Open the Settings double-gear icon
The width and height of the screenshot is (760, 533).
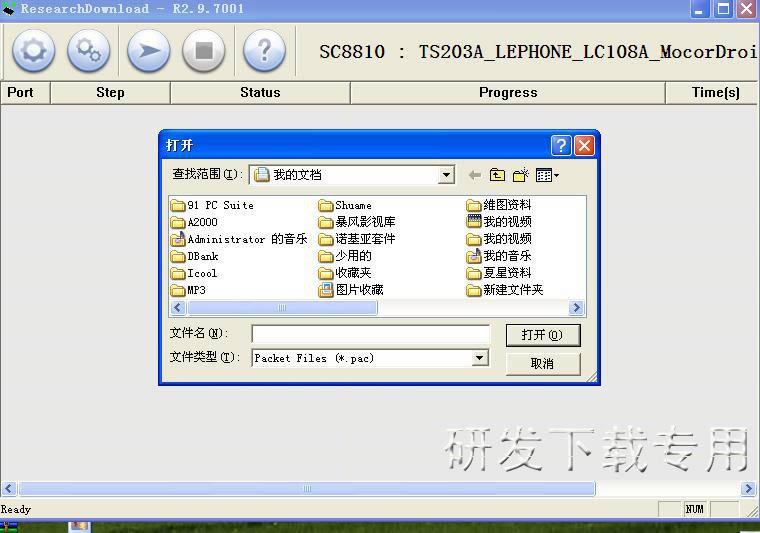pyautogui.click(x=89, y=50)
